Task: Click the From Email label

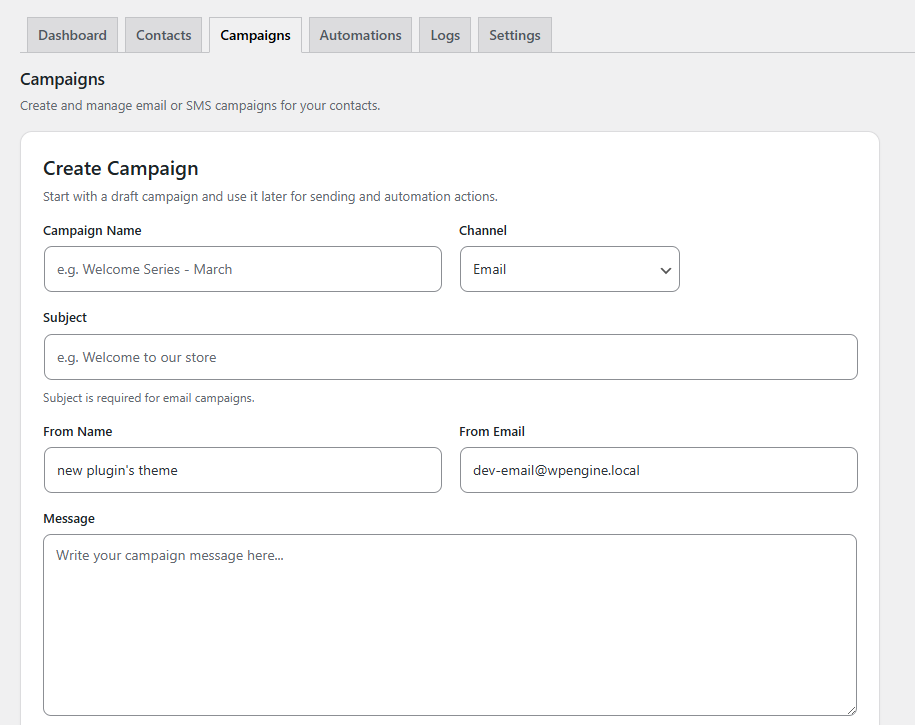Action: pyautogui.click(x=492, y=432)
